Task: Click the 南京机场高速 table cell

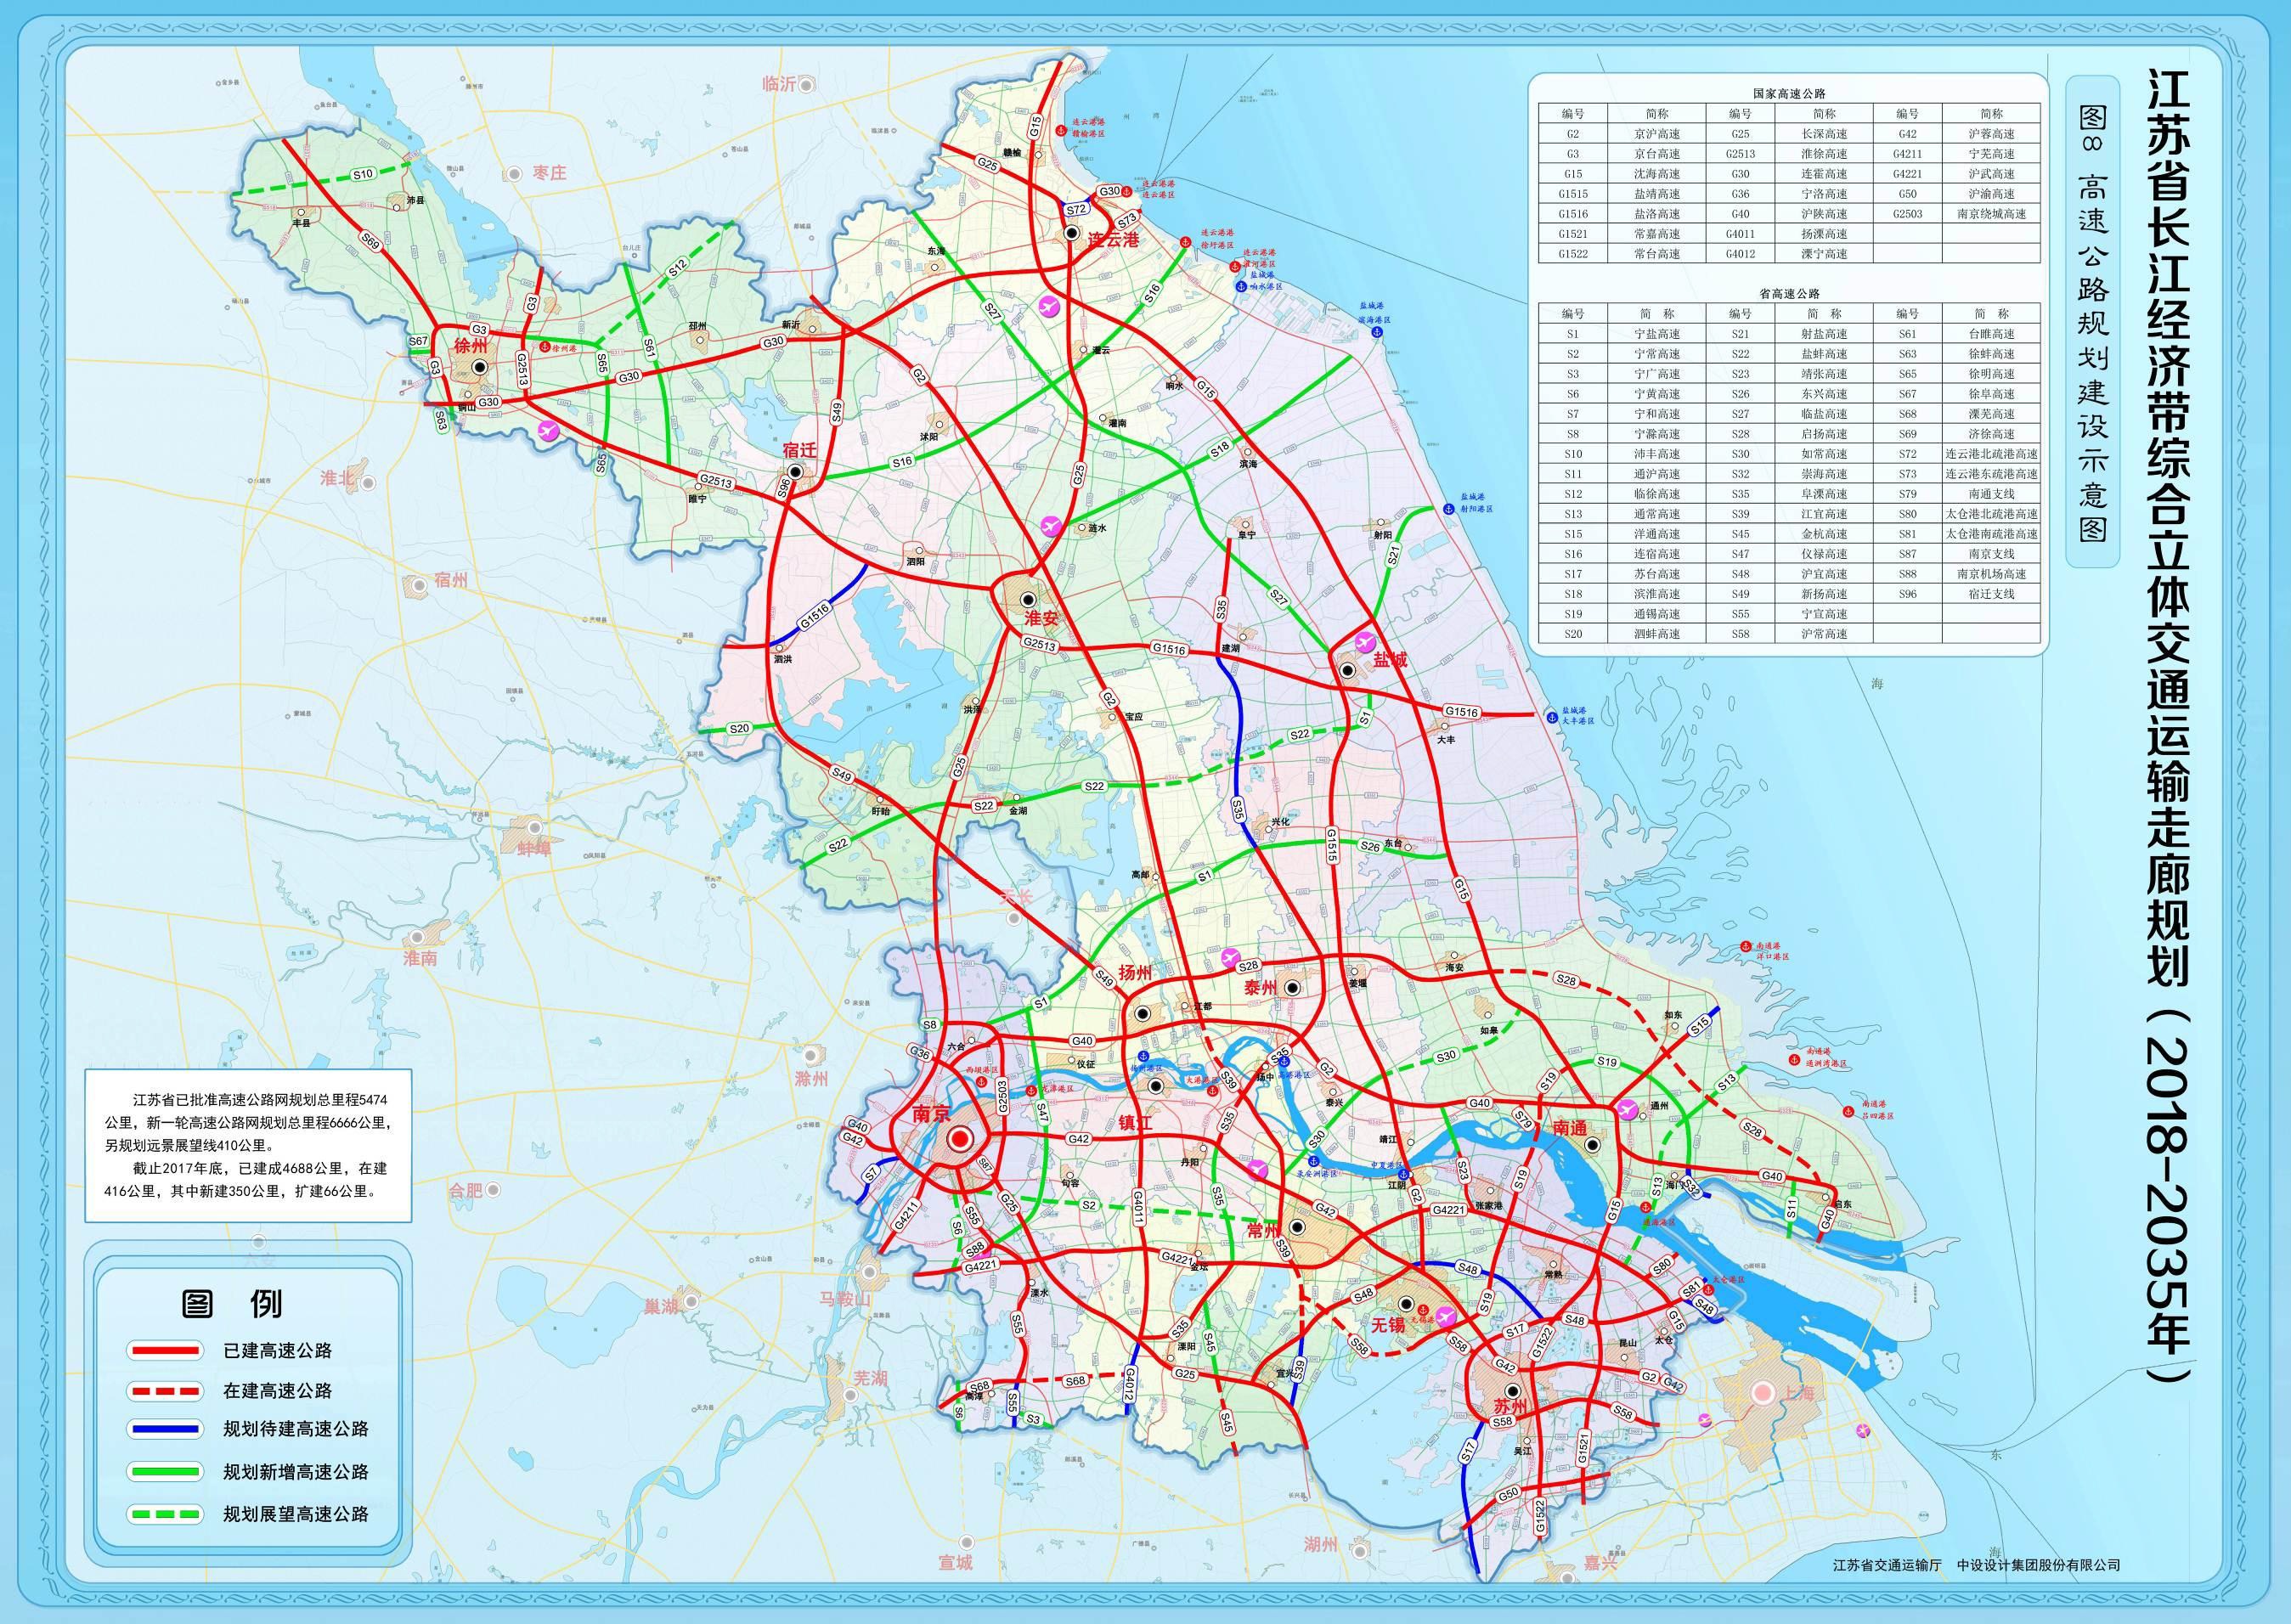Action: pyautogui.click(x=1991, y=574)
